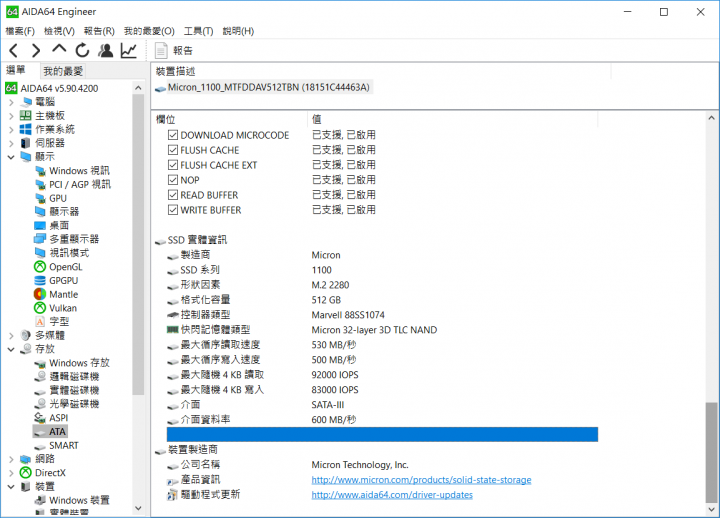This screenshot has width=720, height=518.
Task: Open the 字型 fonts entry
Action: [59, 321]
